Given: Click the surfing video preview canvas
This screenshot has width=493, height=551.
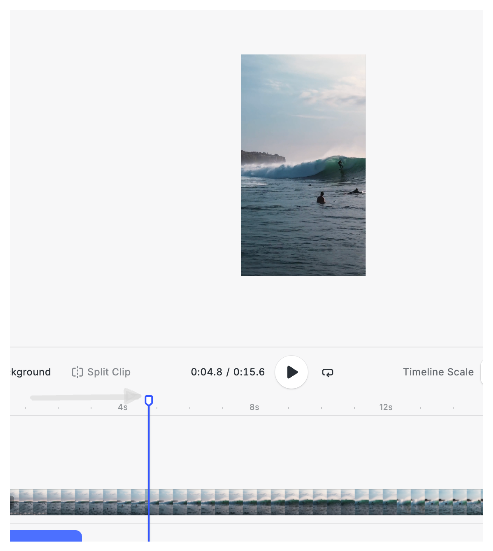Looking at the screenshot, I should [303, 165].
